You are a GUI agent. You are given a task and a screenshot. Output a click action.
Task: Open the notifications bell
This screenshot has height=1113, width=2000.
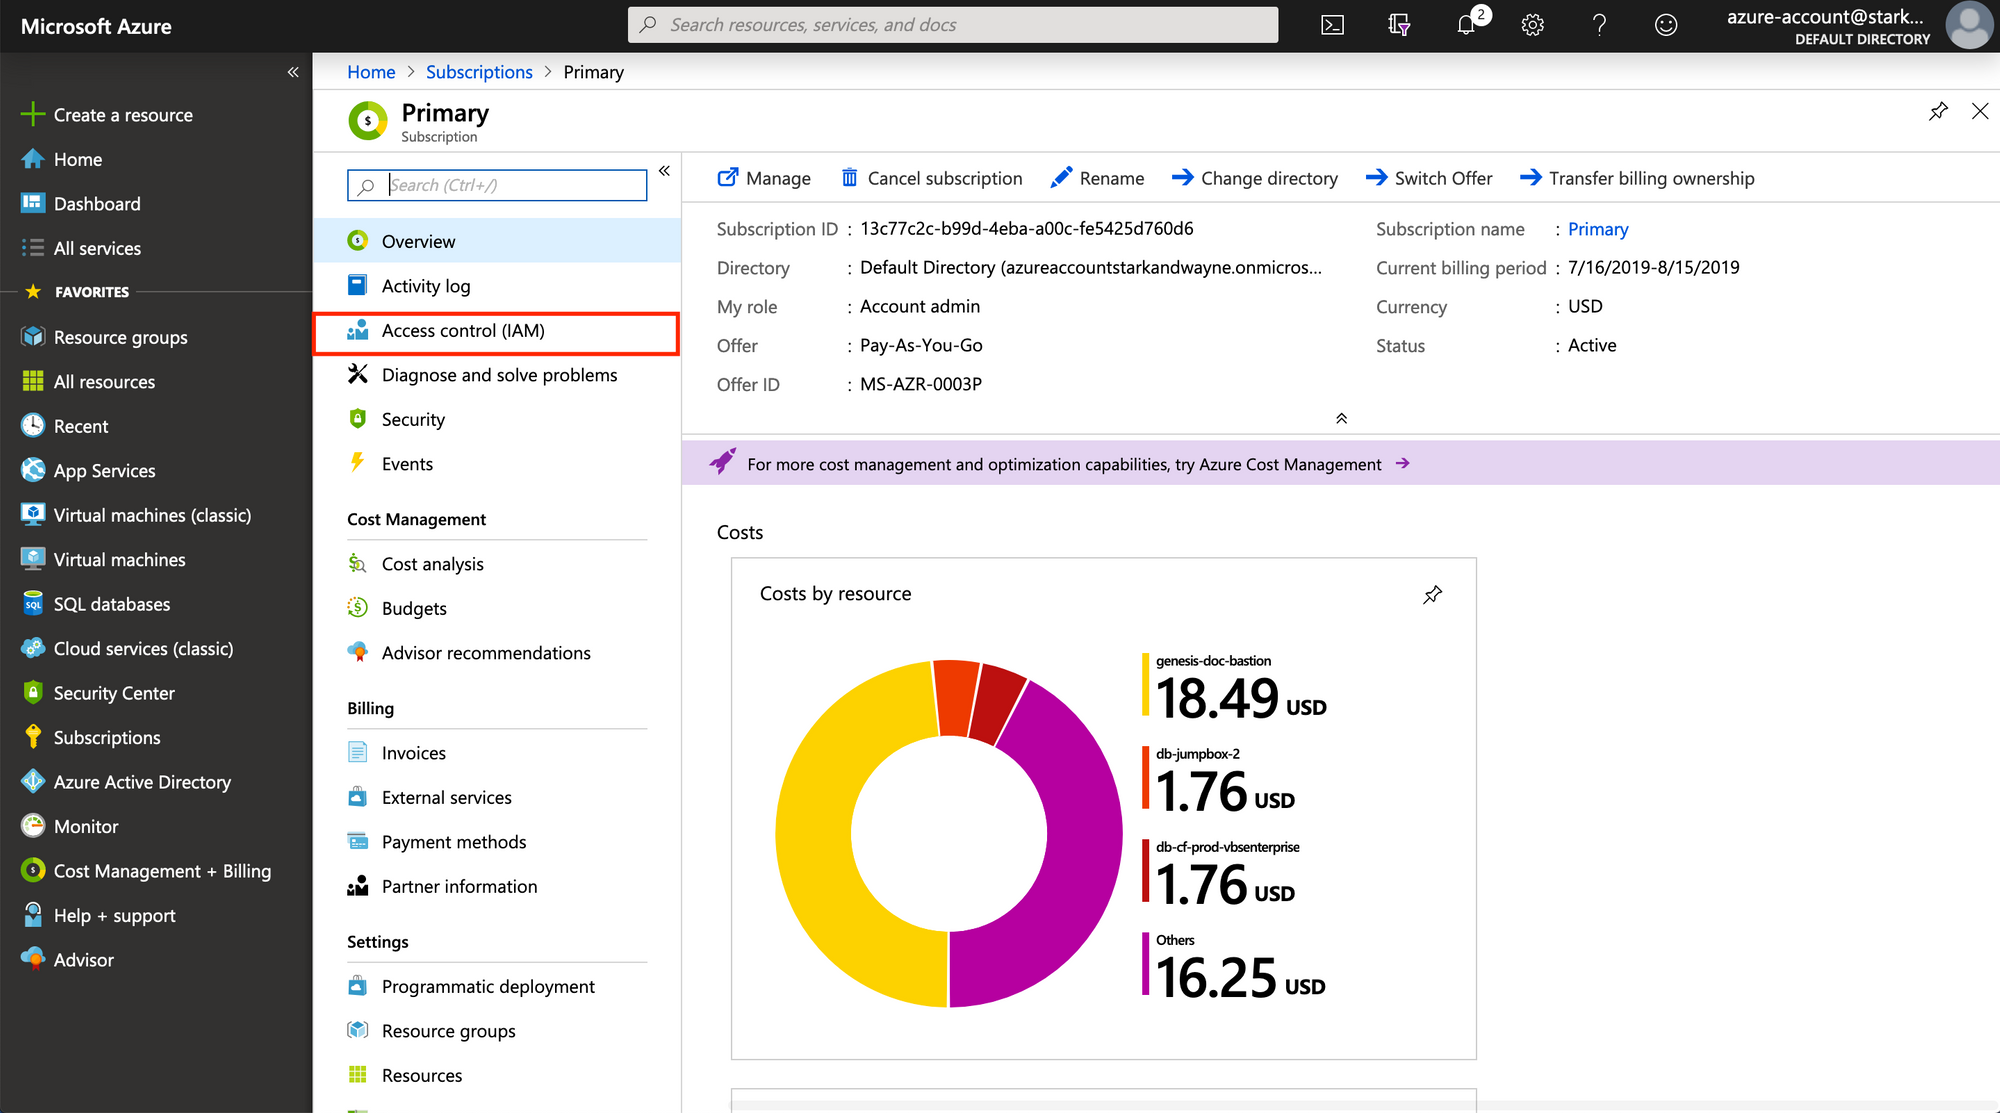coord(1467,25)
